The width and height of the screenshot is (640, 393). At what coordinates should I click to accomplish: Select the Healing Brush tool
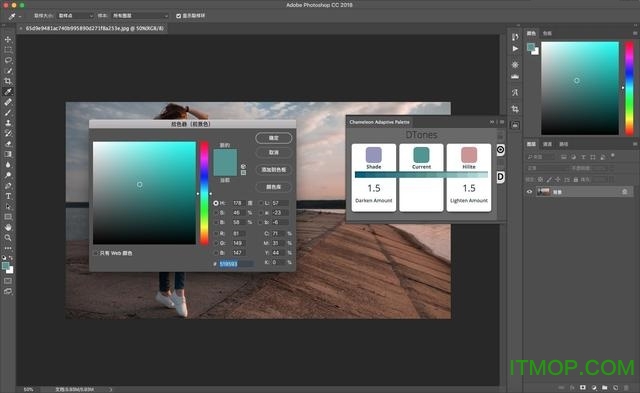click(8, 102)
